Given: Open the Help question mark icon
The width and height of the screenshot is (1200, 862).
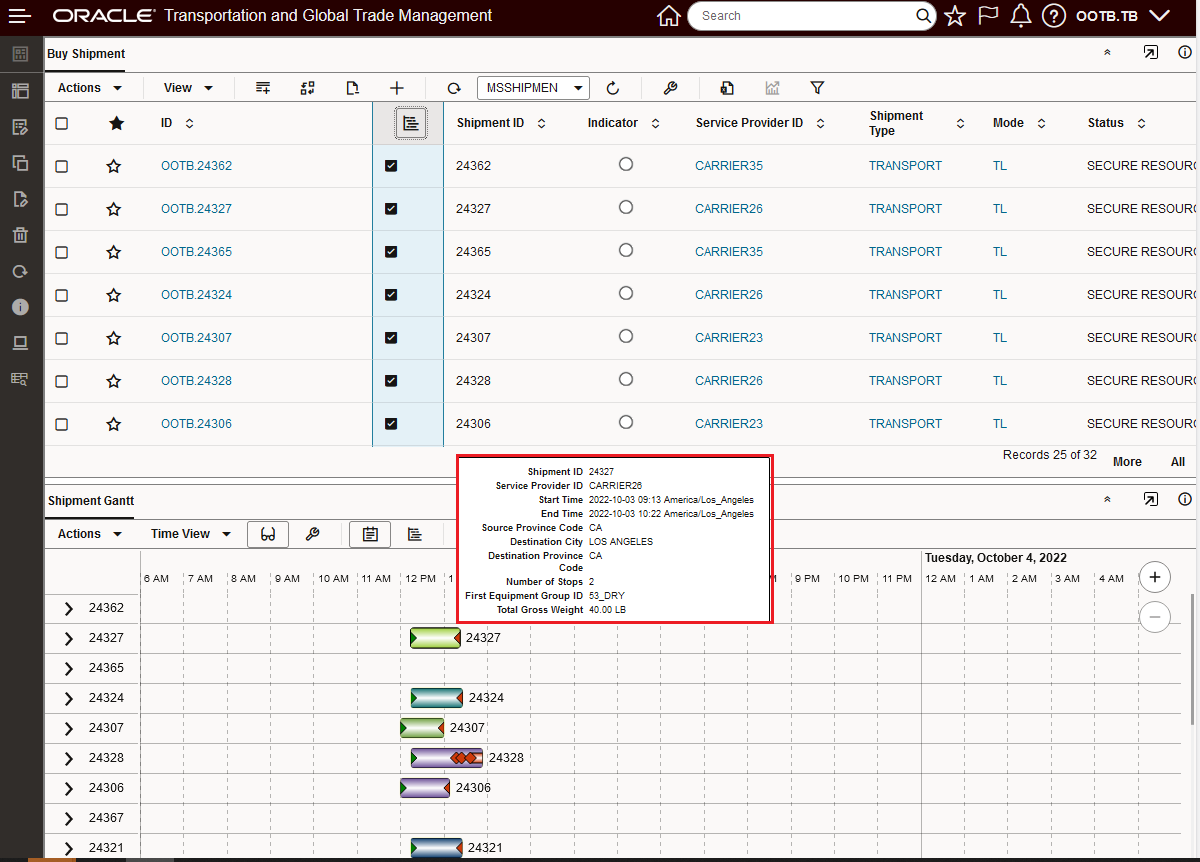Looking at the screenshot, I should (1053, 16).
